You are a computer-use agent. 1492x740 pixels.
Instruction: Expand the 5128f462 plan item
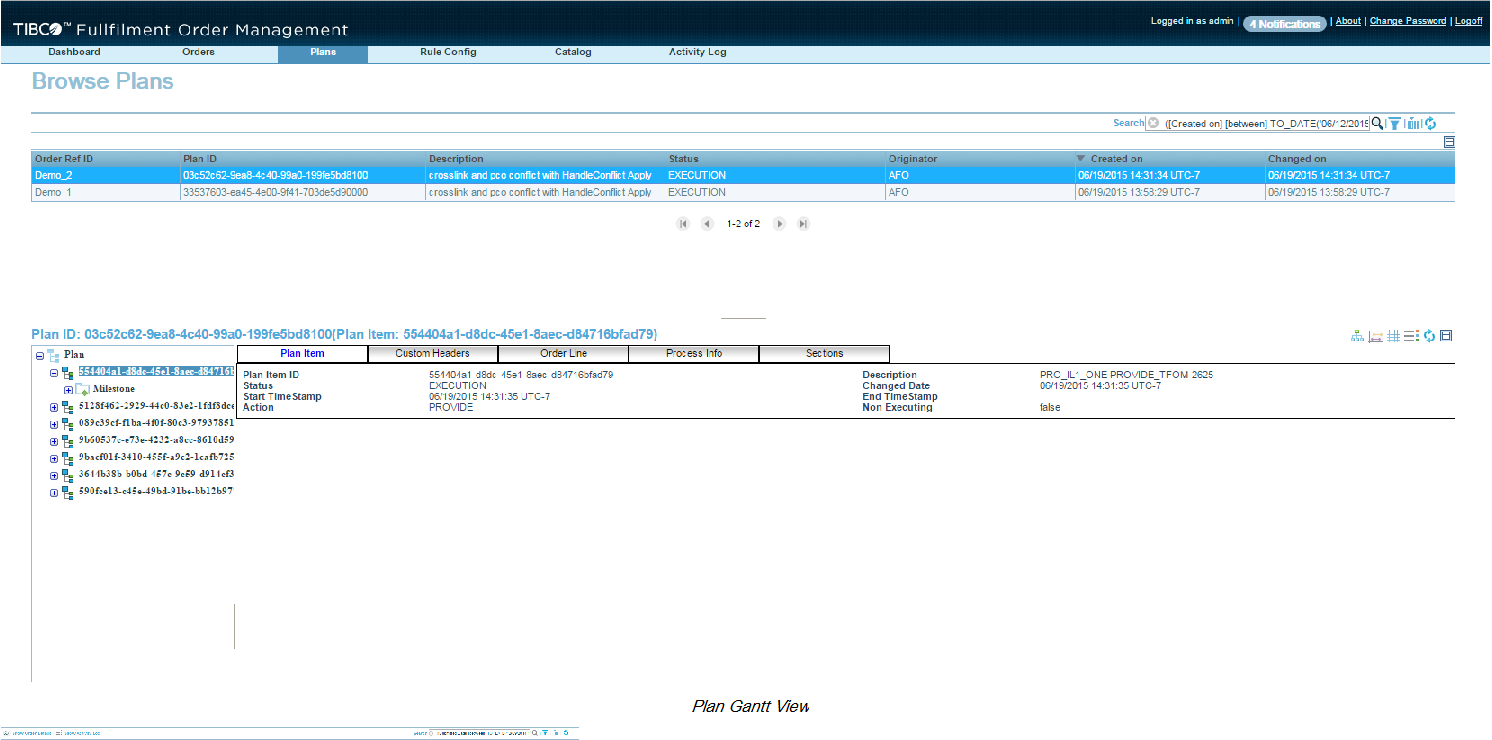click(x=54, y=407)
